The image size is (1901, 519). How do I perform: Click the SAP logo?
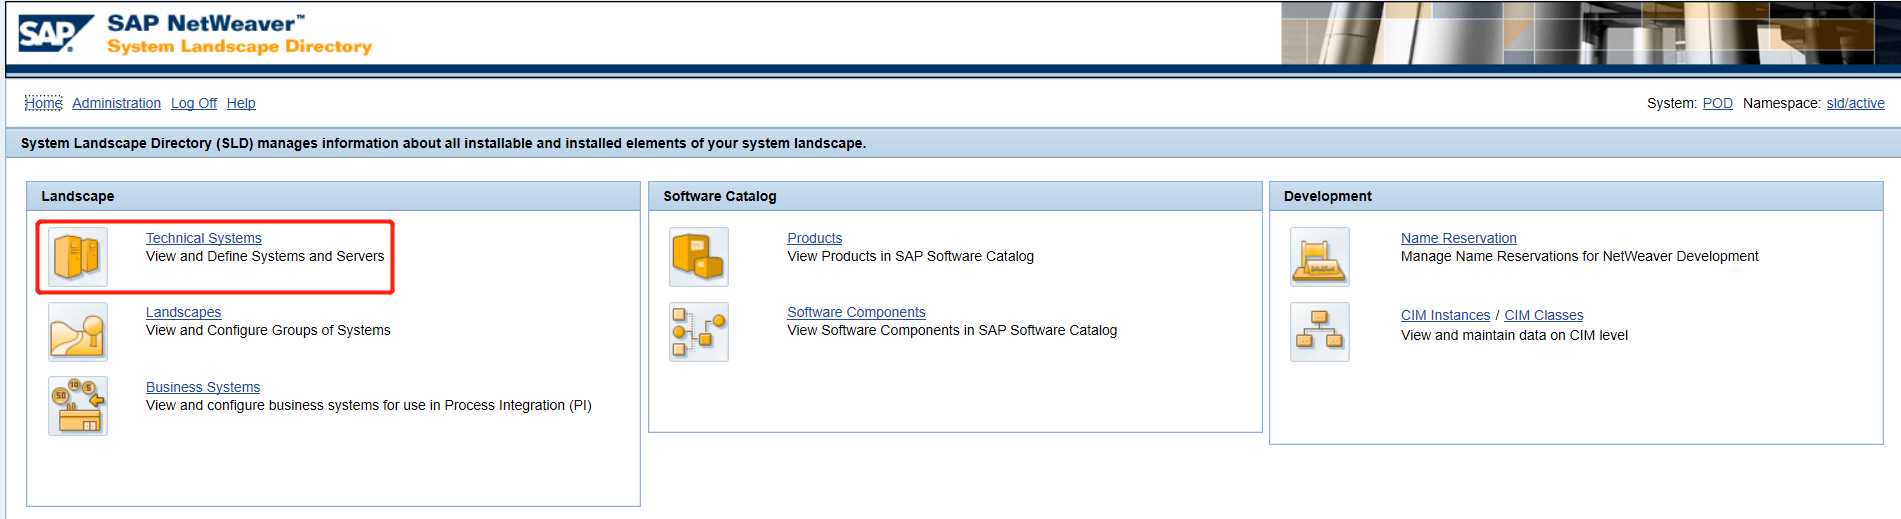click(x=56, y=34)
